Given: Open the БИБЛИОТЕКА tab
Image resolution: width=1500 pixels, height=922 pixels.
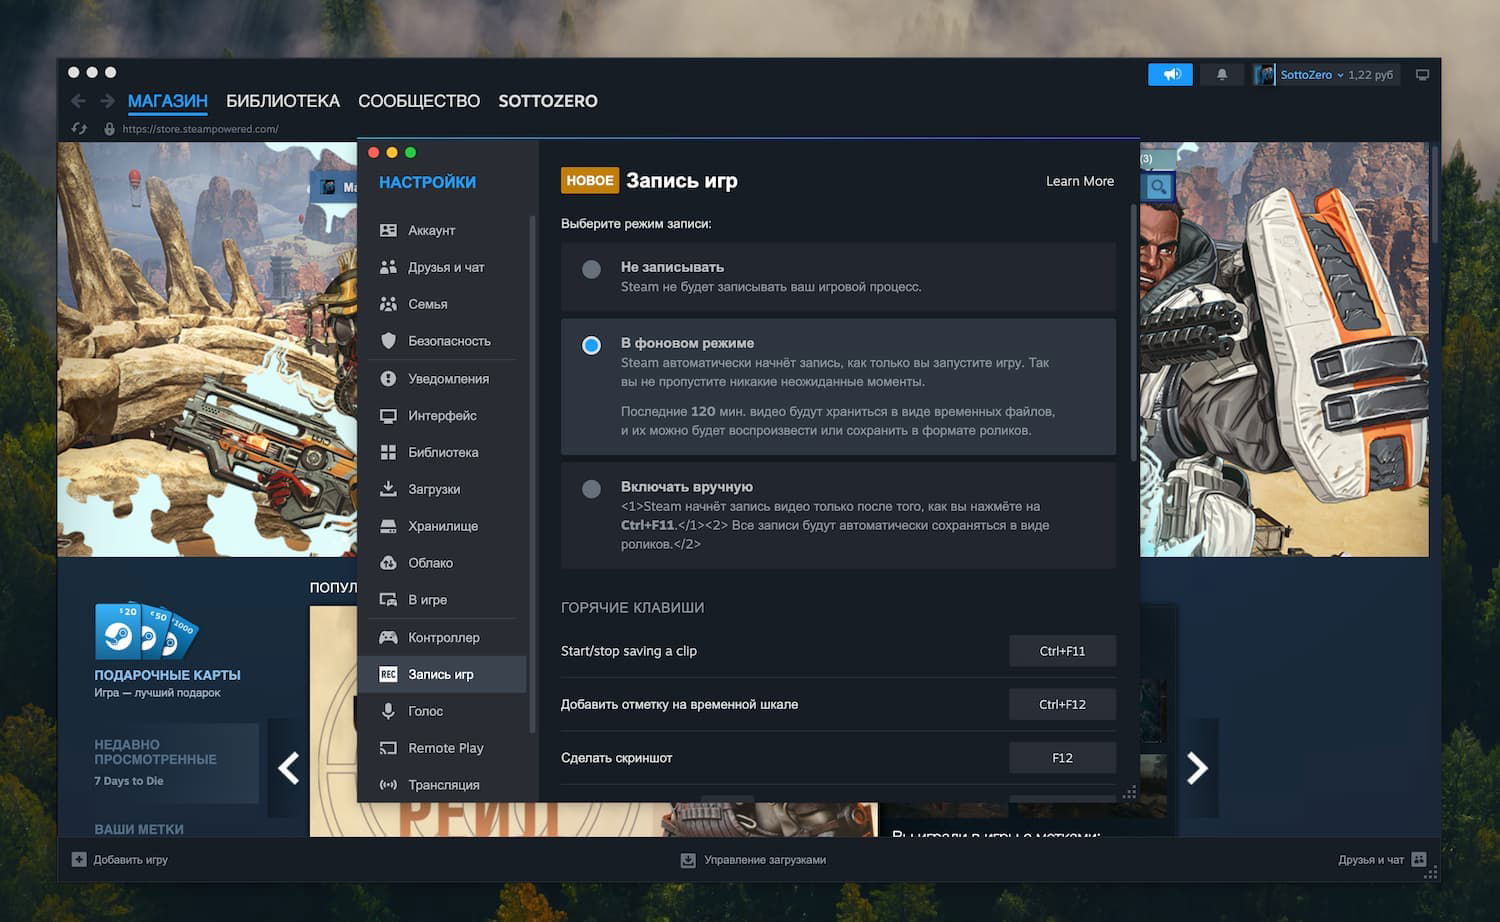Looking at the screenshot, I should coord(282,101).
